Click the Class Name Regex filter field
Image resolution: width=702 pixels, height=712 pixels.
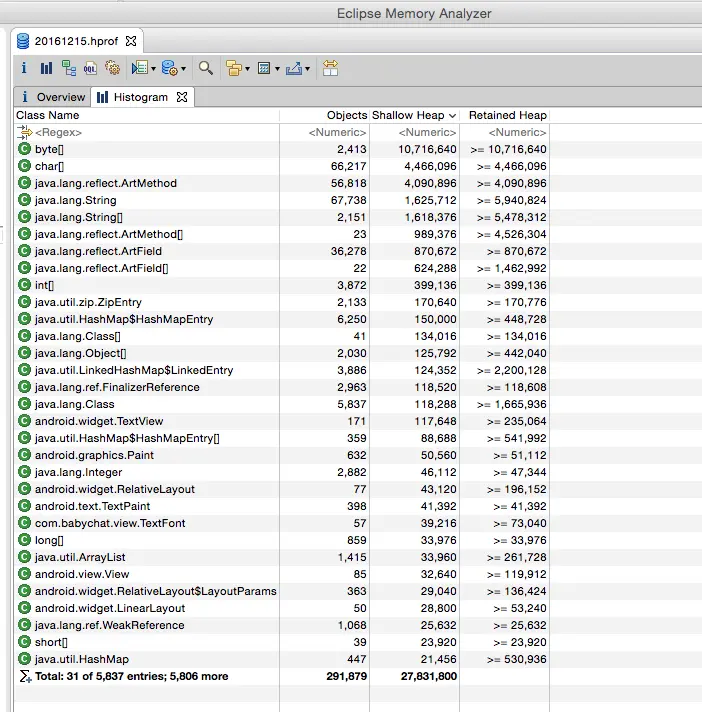click(x=147, y=133)
